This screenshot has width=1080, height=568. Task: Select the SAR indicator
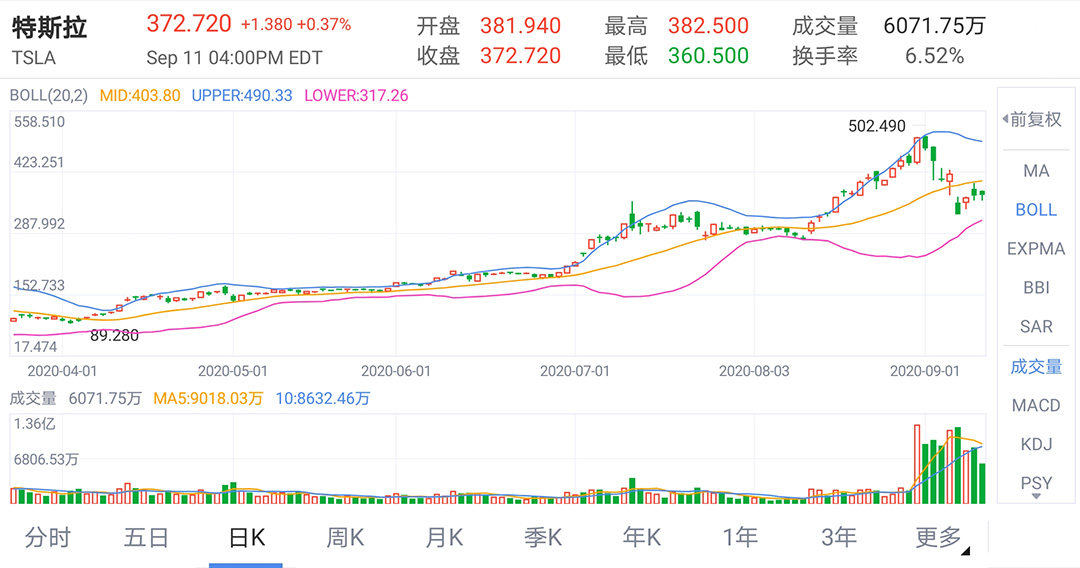coord(1036,327)
